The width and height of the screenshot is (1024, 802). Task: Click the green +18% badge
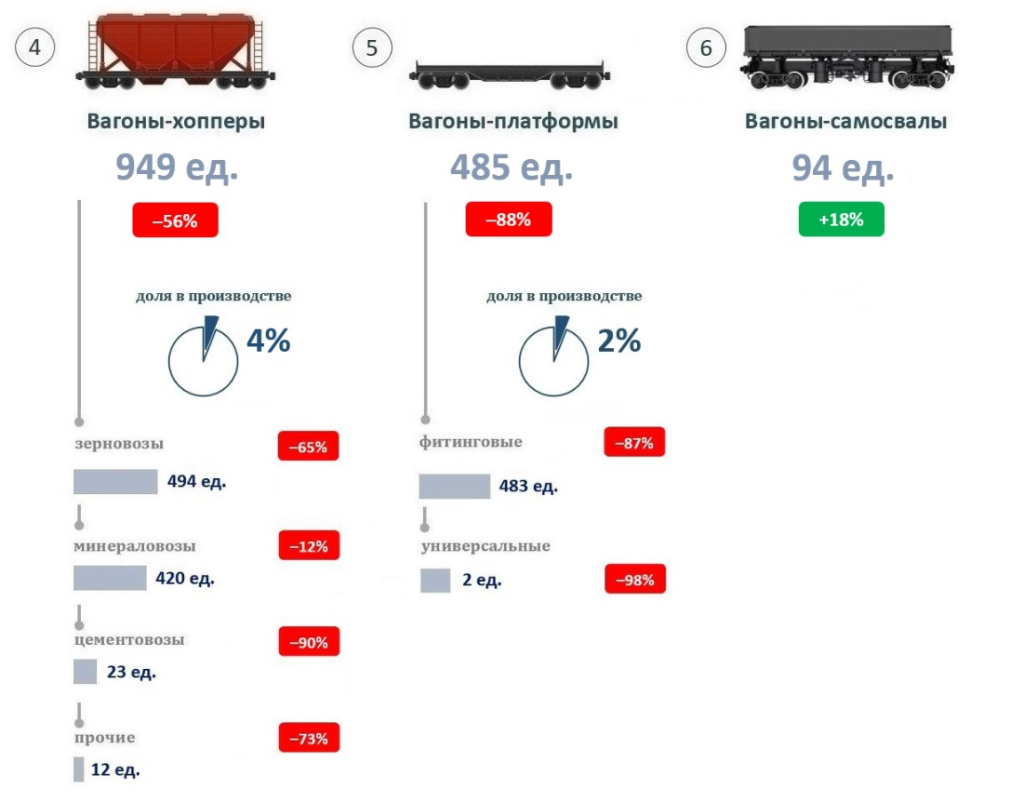click(x=841, y=219)
